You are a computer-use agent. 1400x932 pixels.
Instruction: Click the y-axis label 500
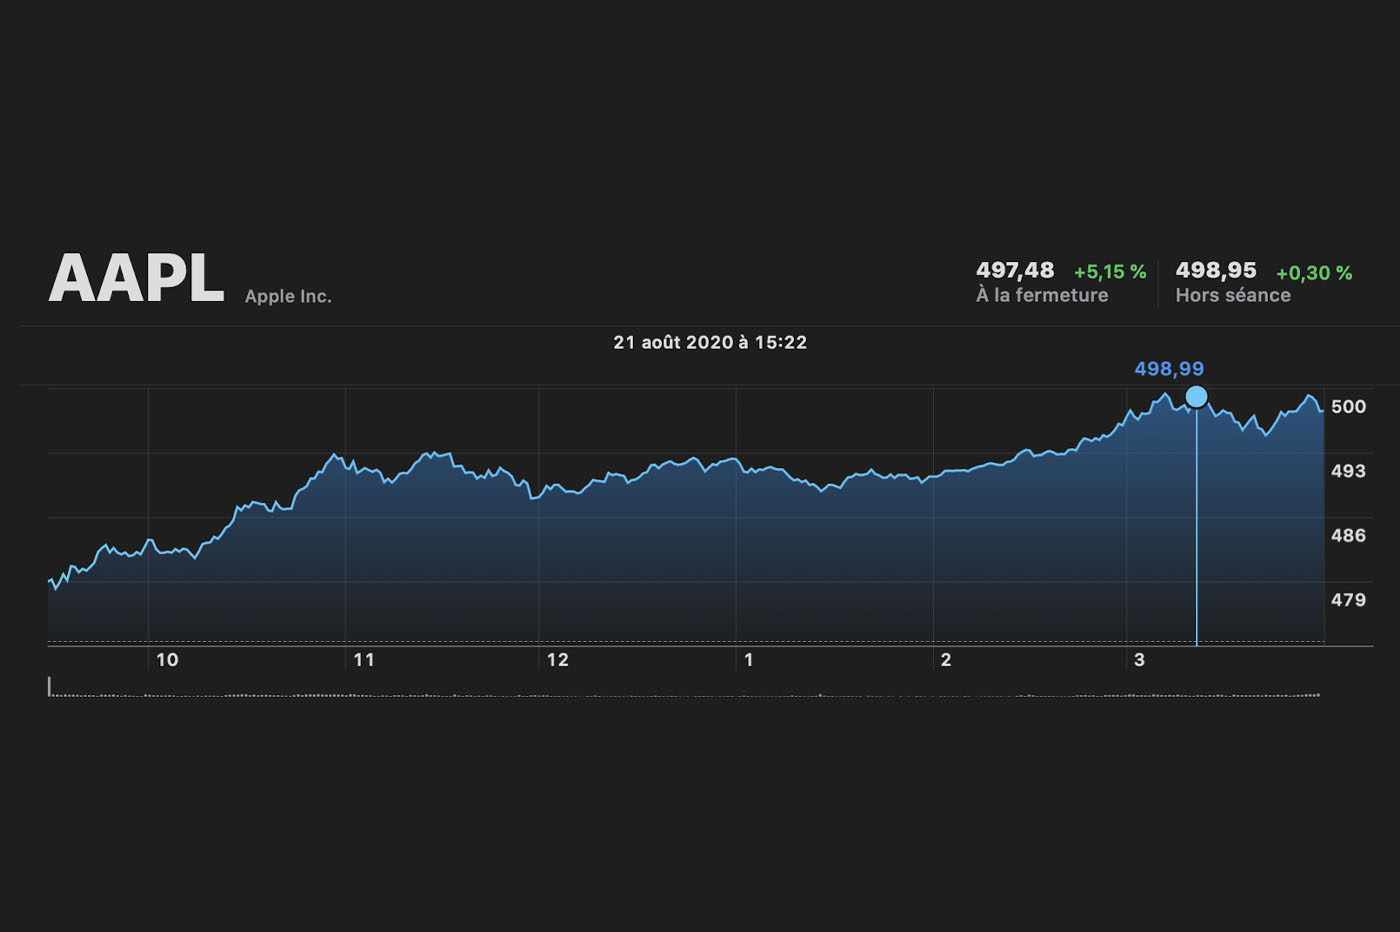click(1348, 406)
